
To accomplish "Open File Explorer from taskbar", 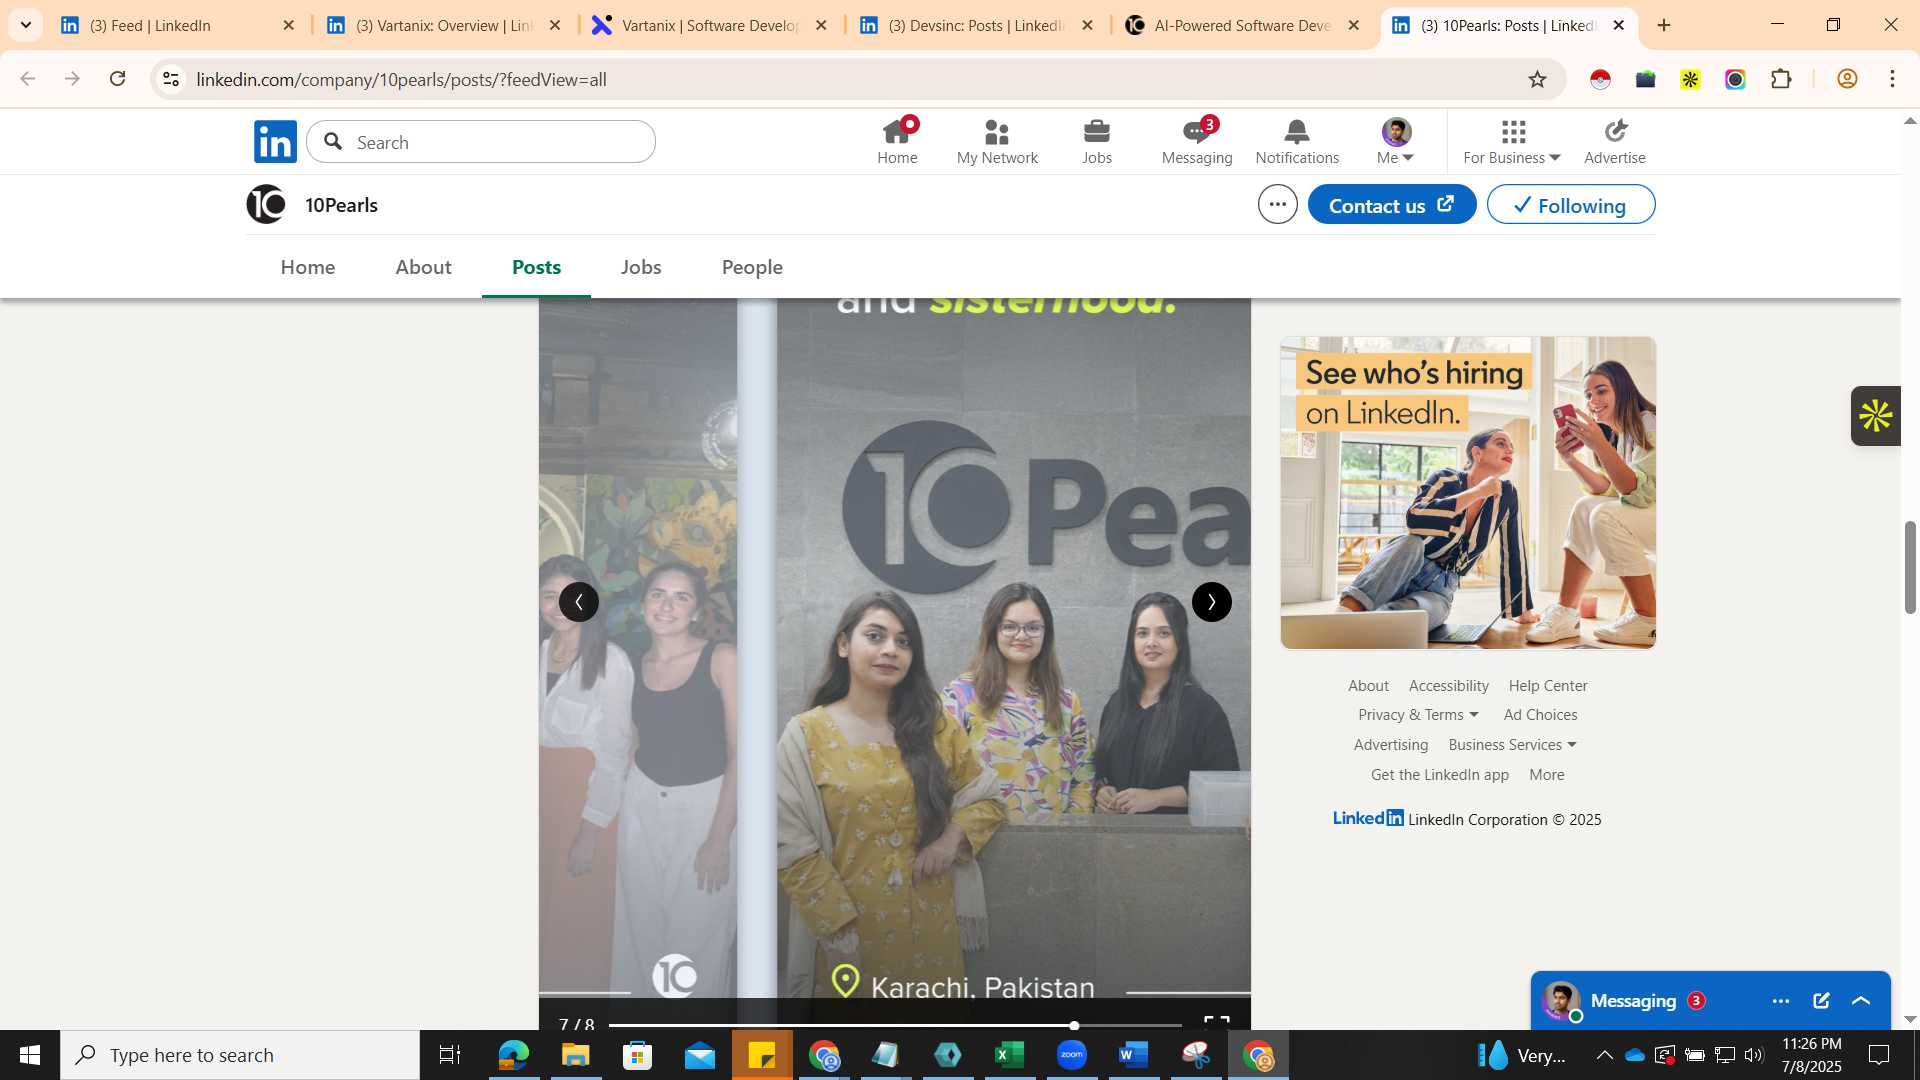I will click(x=575, y=1055).
